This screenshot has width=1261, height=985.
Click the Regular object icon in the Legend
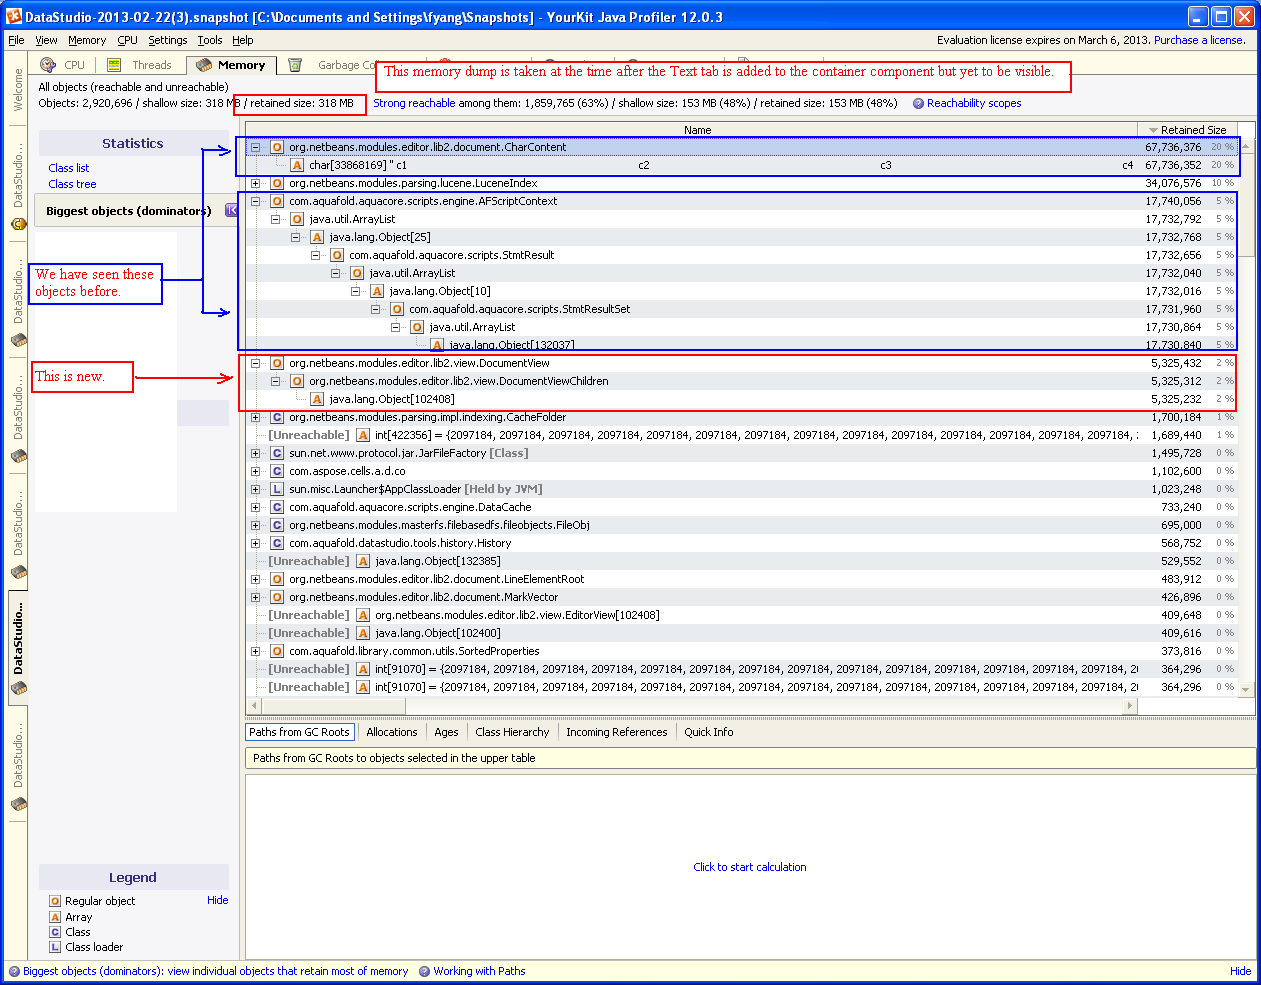point(55,901)
